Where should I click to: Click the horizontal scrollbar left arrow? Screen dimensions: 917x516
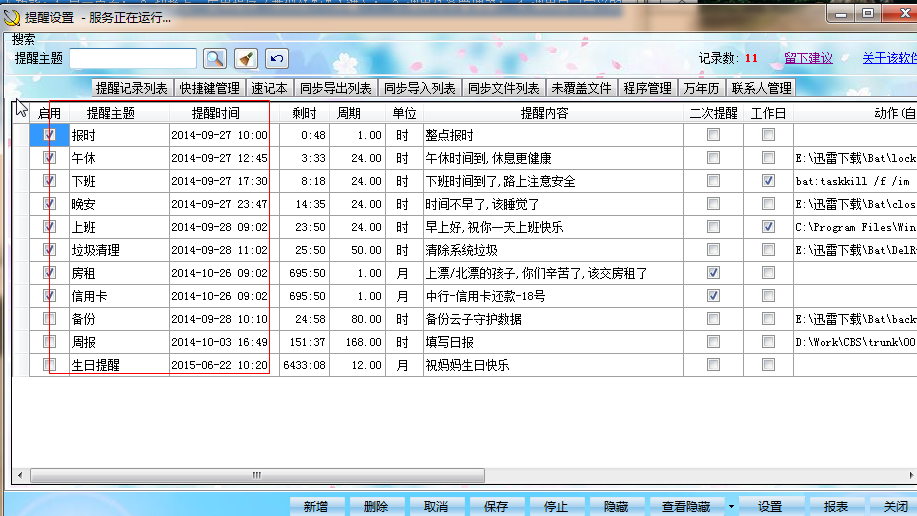(20, 475)
